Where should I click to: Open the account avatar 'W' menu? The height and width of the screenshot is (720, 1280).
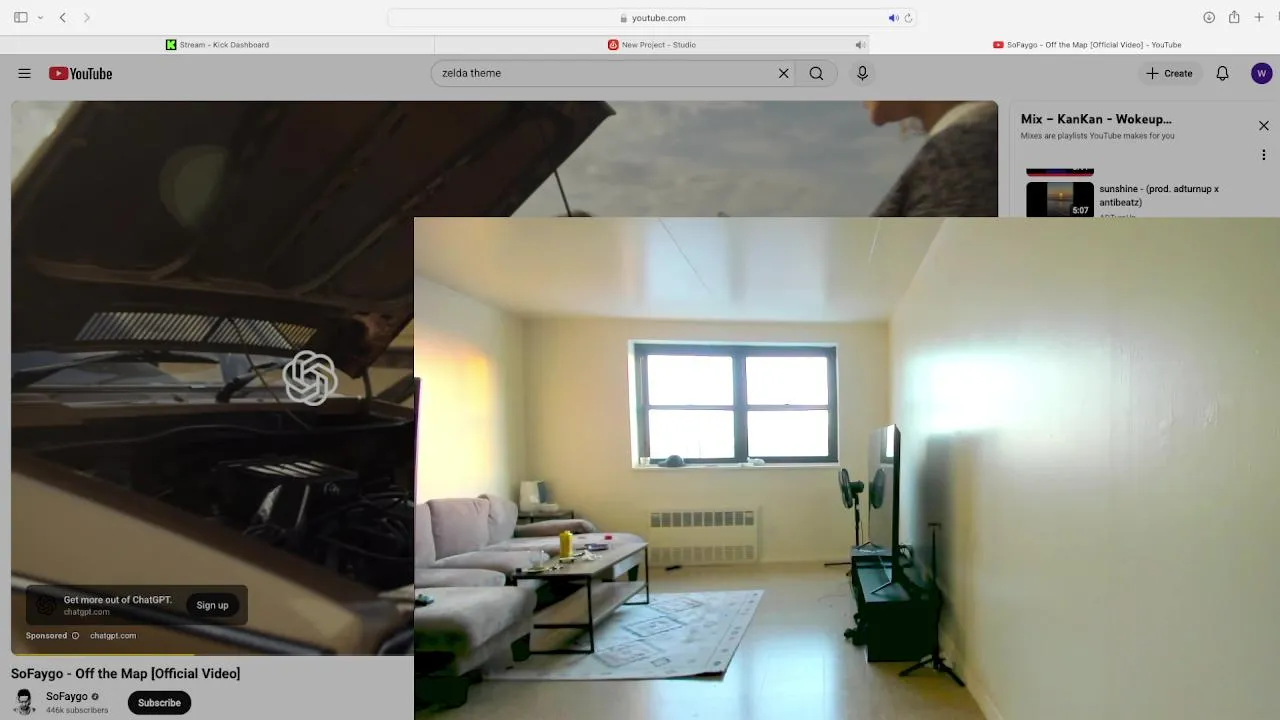click(x=1261, y=73)
